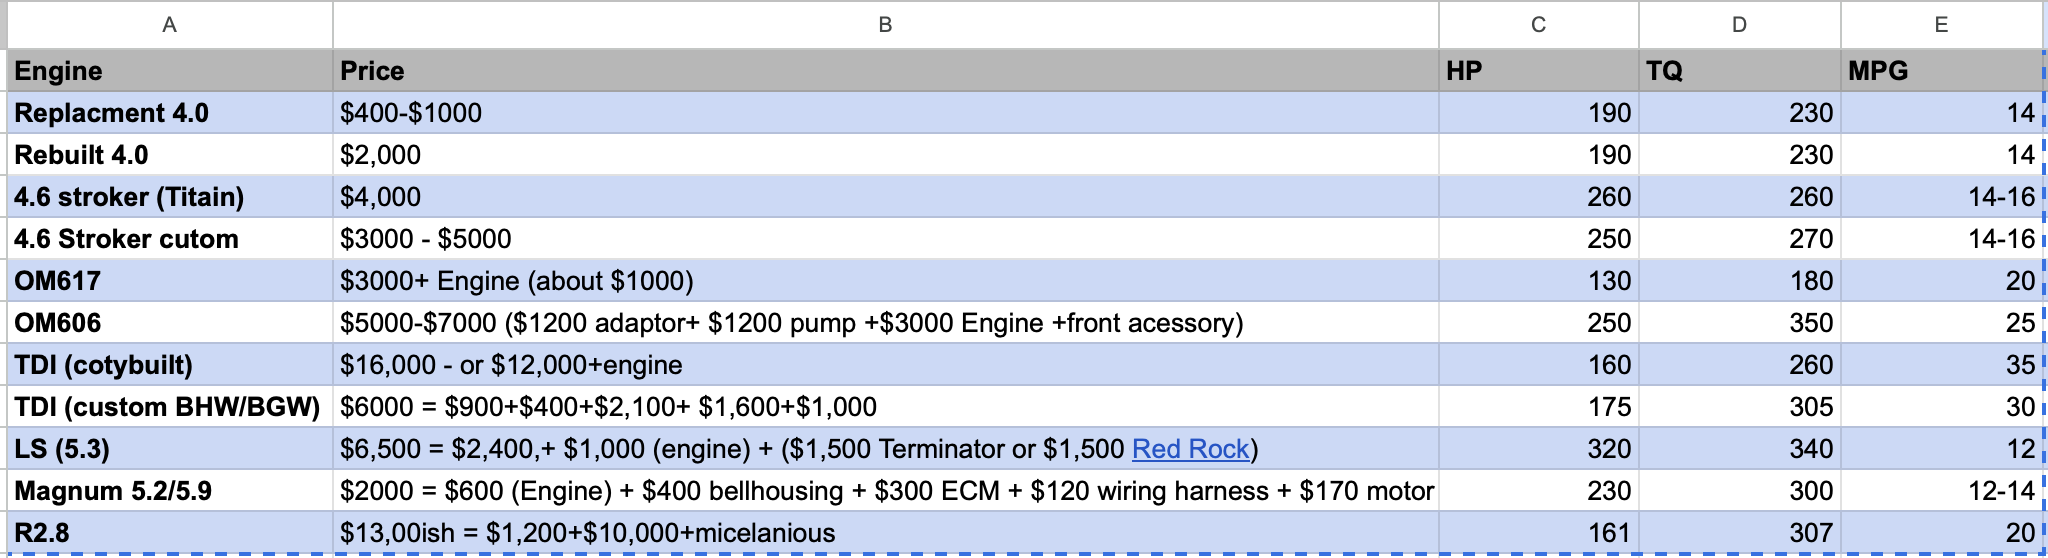This screenshot has height=558, width=2048.
Task: Select the Magnum 5.2/5.9 engine cell
Action: [170, 491]
